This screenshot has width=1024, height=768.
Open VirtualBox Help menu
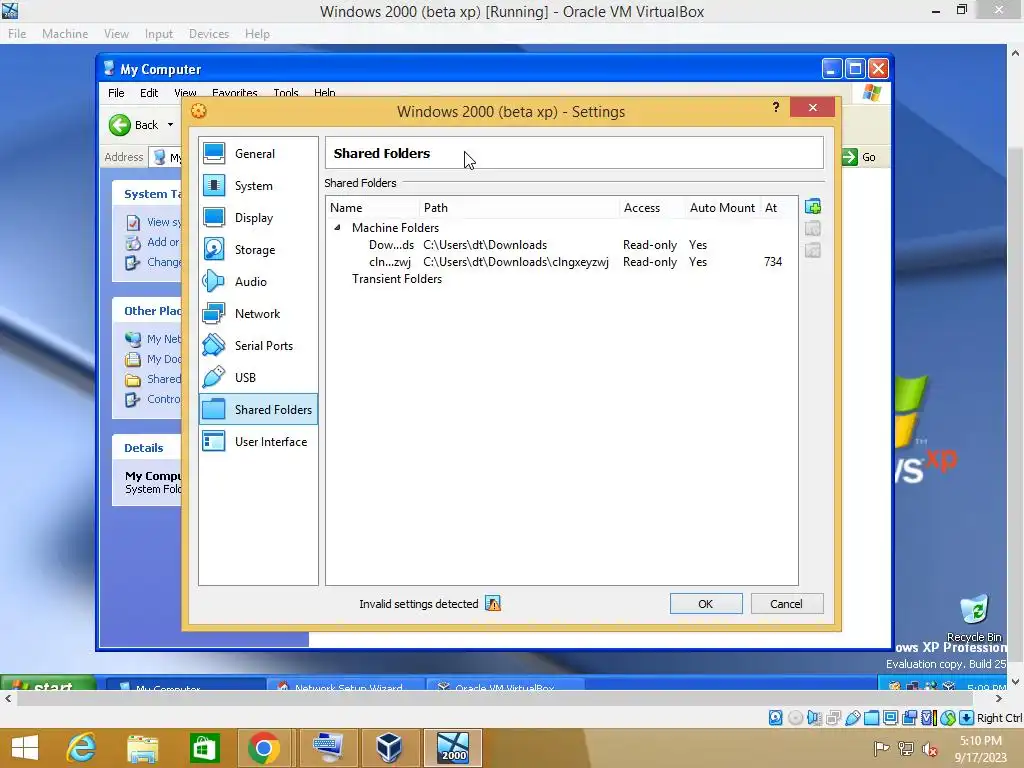[x=257, y=34]
